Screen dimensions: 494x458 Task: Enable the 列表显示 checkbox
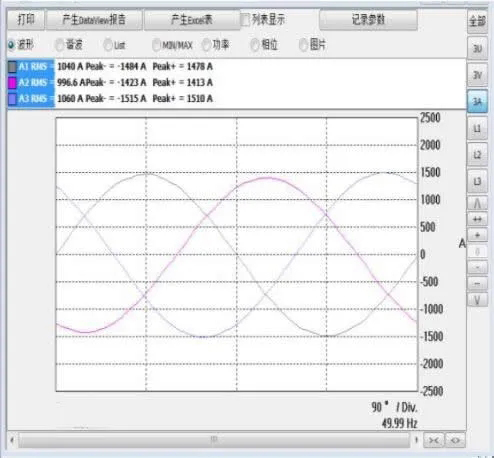point(245,20)
